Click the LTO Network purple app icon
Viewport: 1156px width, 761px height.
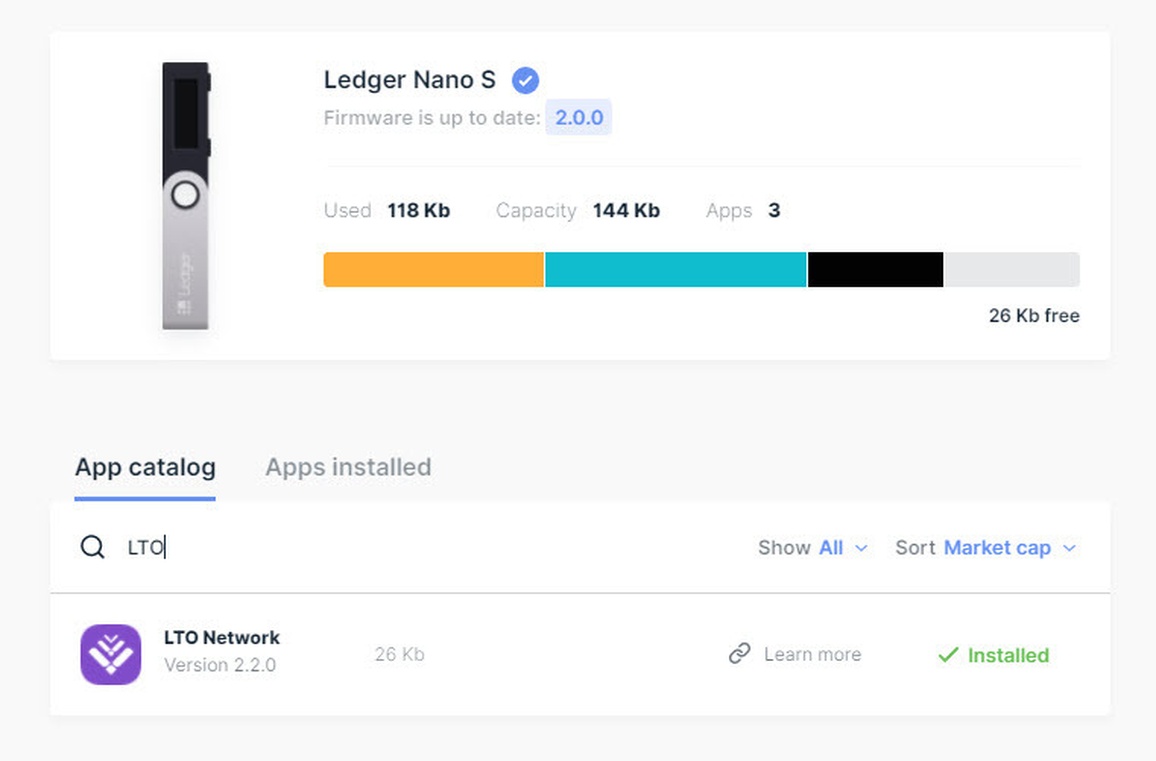111,654
